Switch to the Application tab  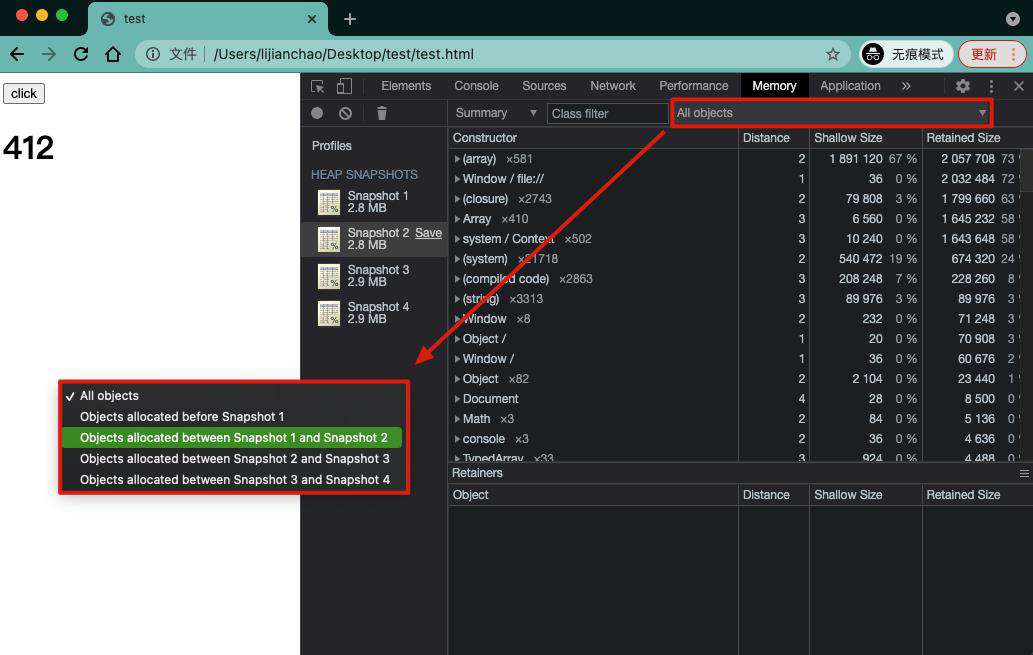[850, 86]
